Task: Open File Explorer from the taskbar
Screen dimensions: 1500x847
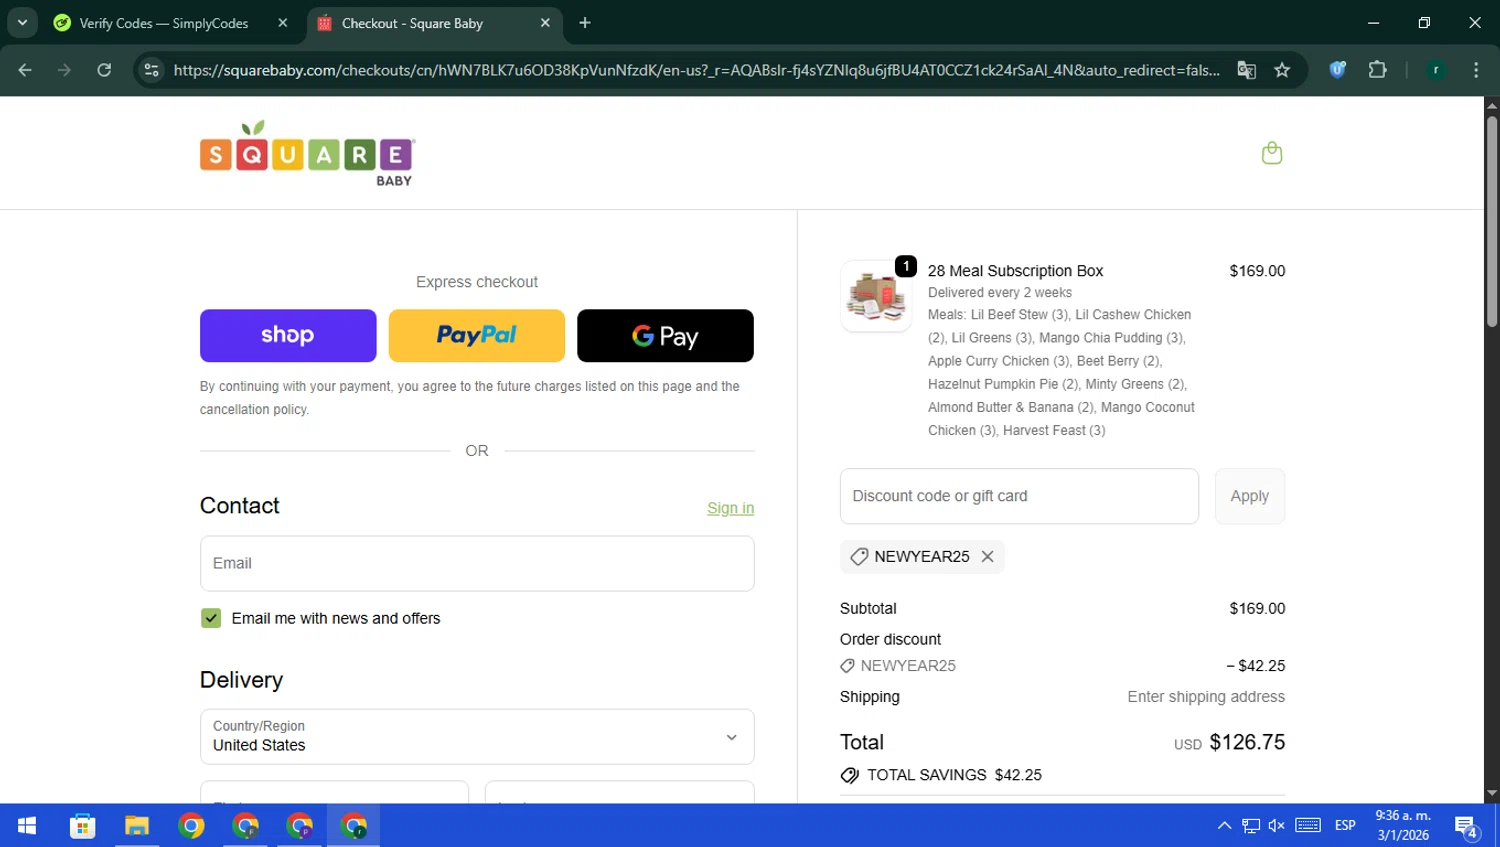Action: (137, 826)
